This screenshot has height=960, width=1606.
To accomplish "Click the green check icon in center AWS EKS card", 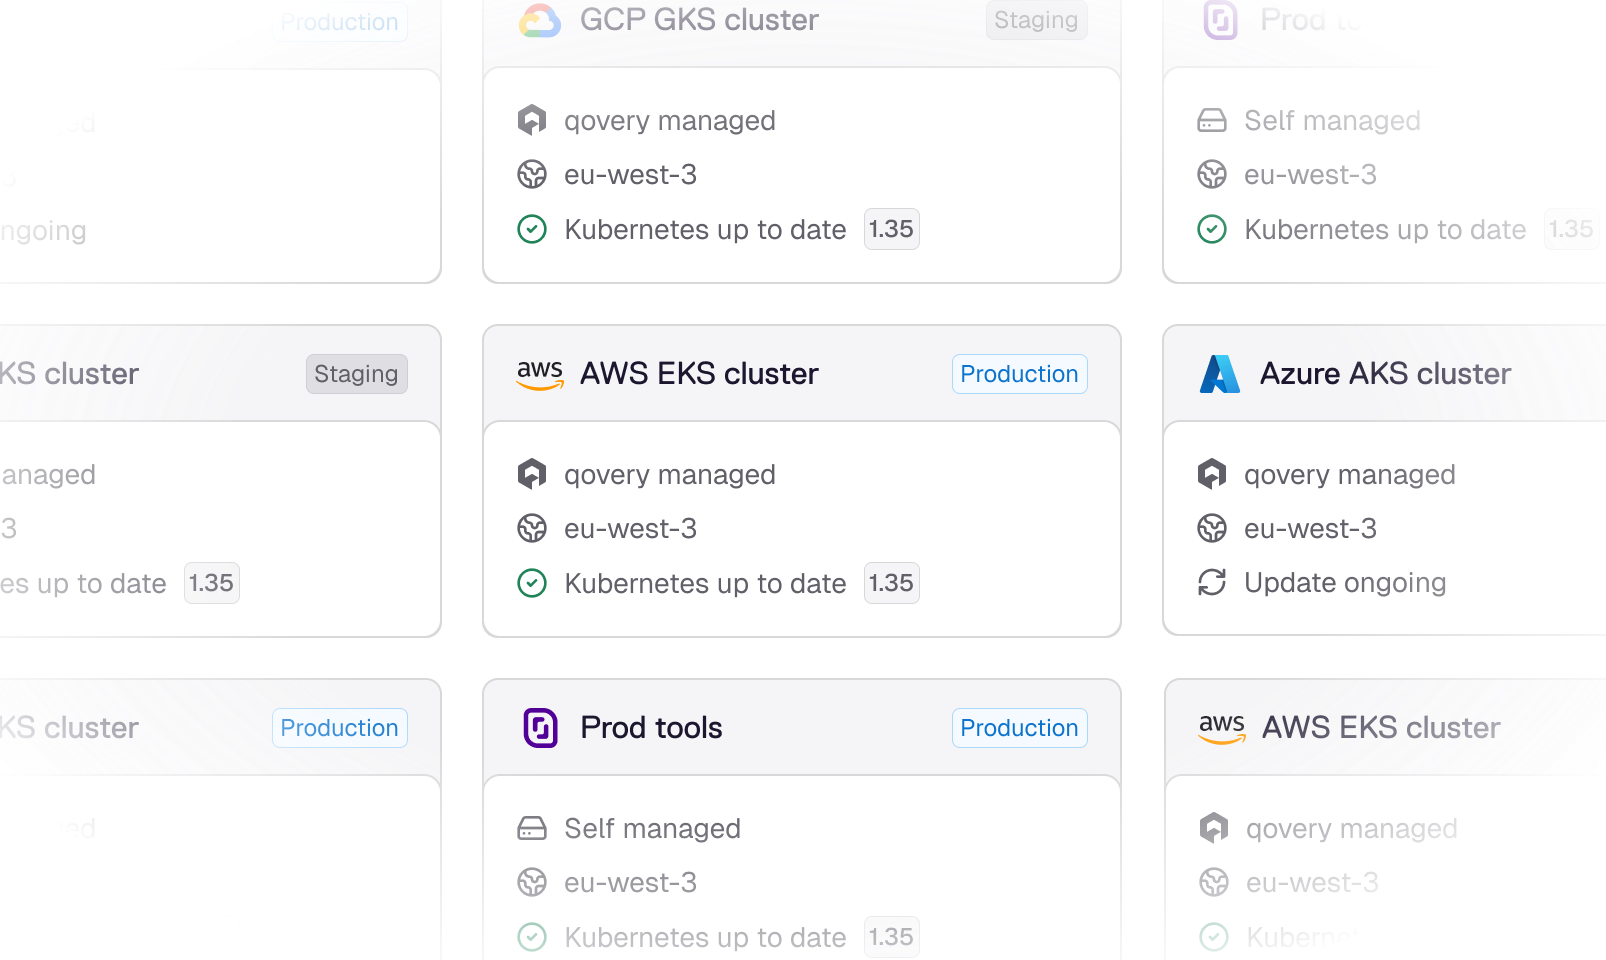I will (x=532, y=583).
